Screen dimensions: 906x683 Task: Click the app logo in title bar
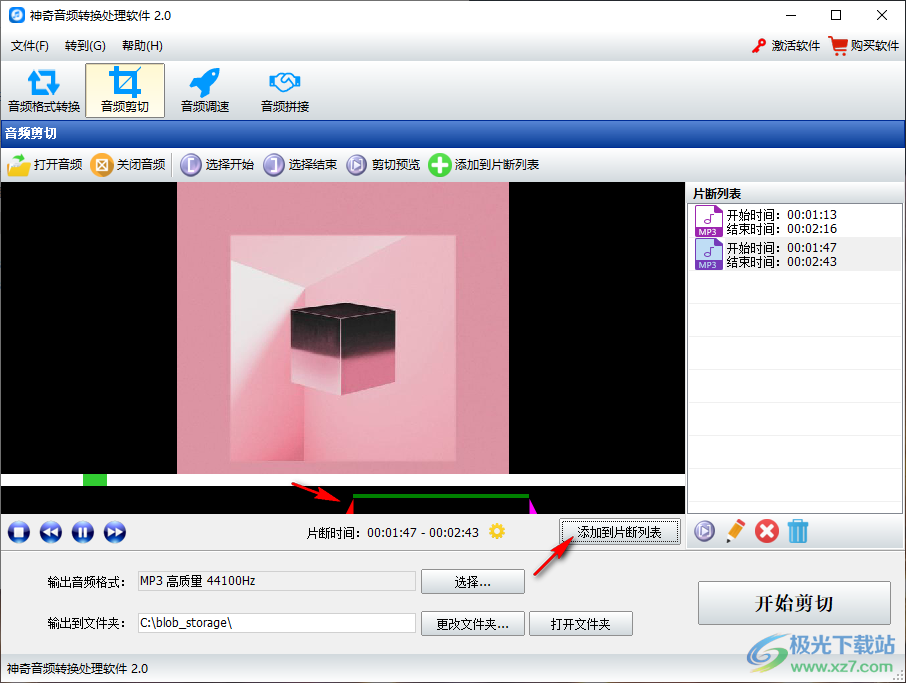(x=17, y=15)
